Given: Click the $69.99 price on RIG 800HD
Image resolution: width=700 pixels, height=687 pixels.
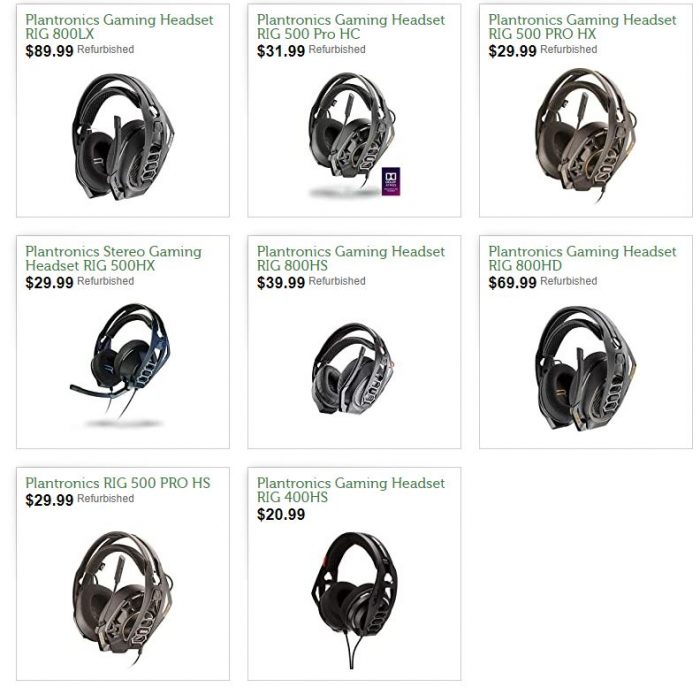Looking at the screenshot, I should pos(512,283).
